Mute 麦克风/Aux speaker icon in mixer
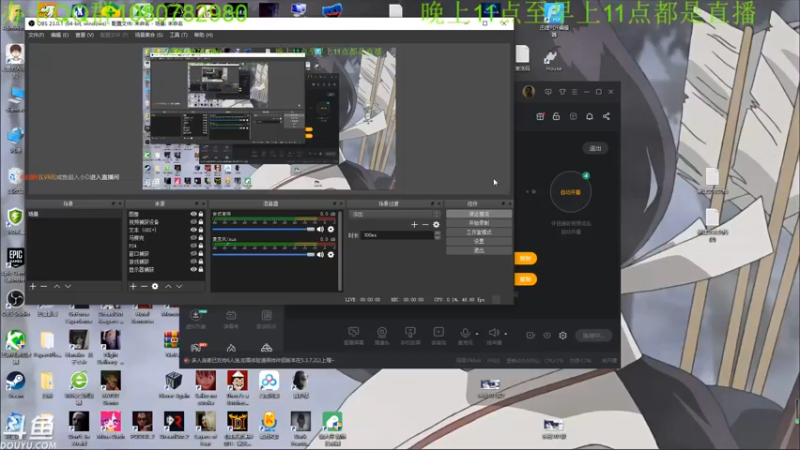The image size is (800, 450). (x=320, y=255)
